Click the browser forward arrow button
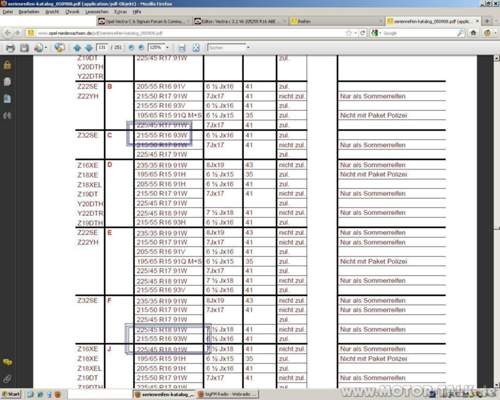This screenshot has width=500, height=400. tap(17, 33)
